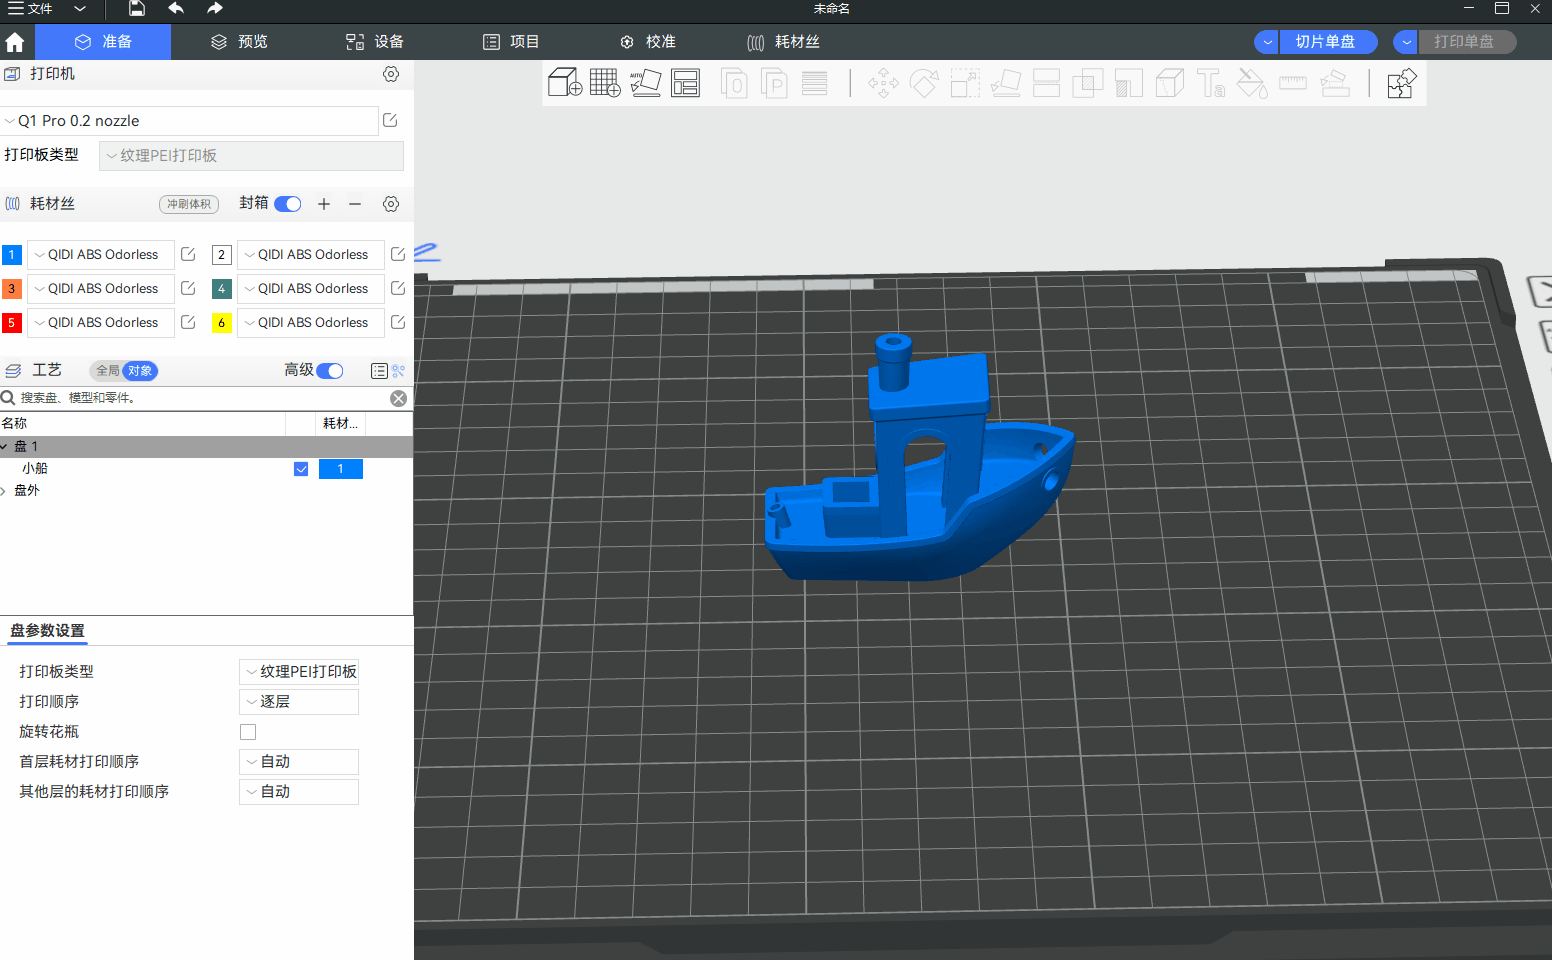1552x960 pixels.
Task: Open the 校准 tab
Action: (648, 42)
